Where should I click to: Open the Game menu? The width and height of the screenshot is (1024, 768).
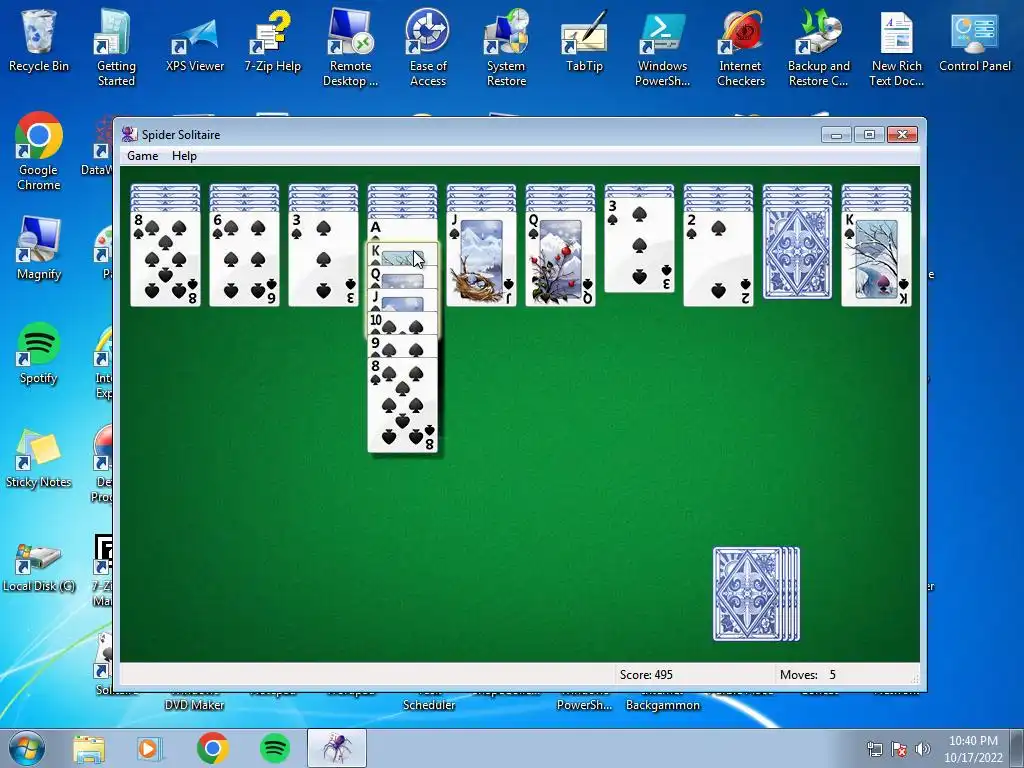142,155
